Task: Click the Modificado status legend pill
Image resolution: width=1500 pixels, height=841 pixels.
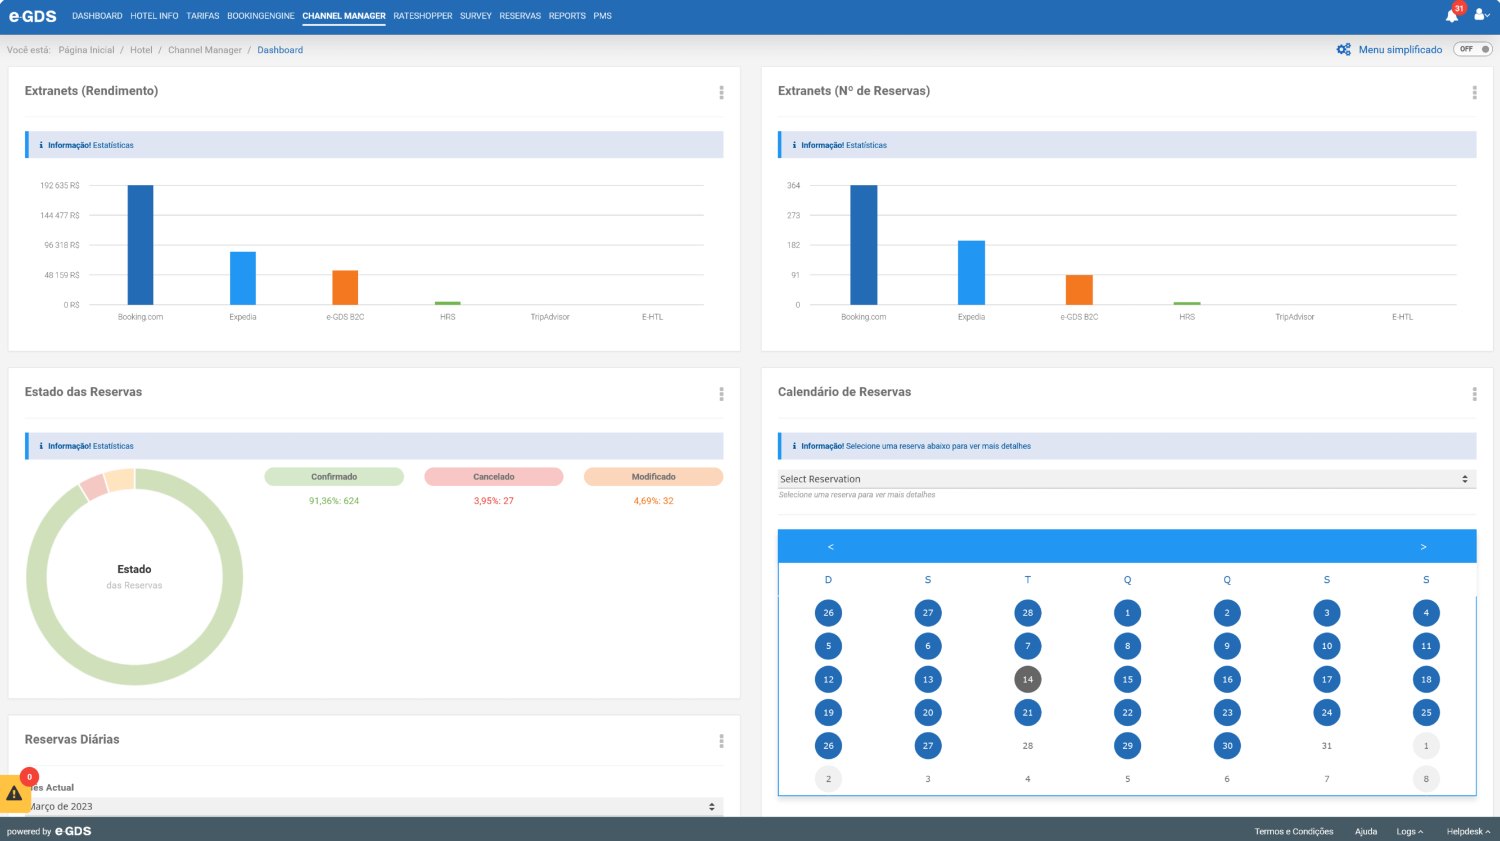Action: point(654,477)
